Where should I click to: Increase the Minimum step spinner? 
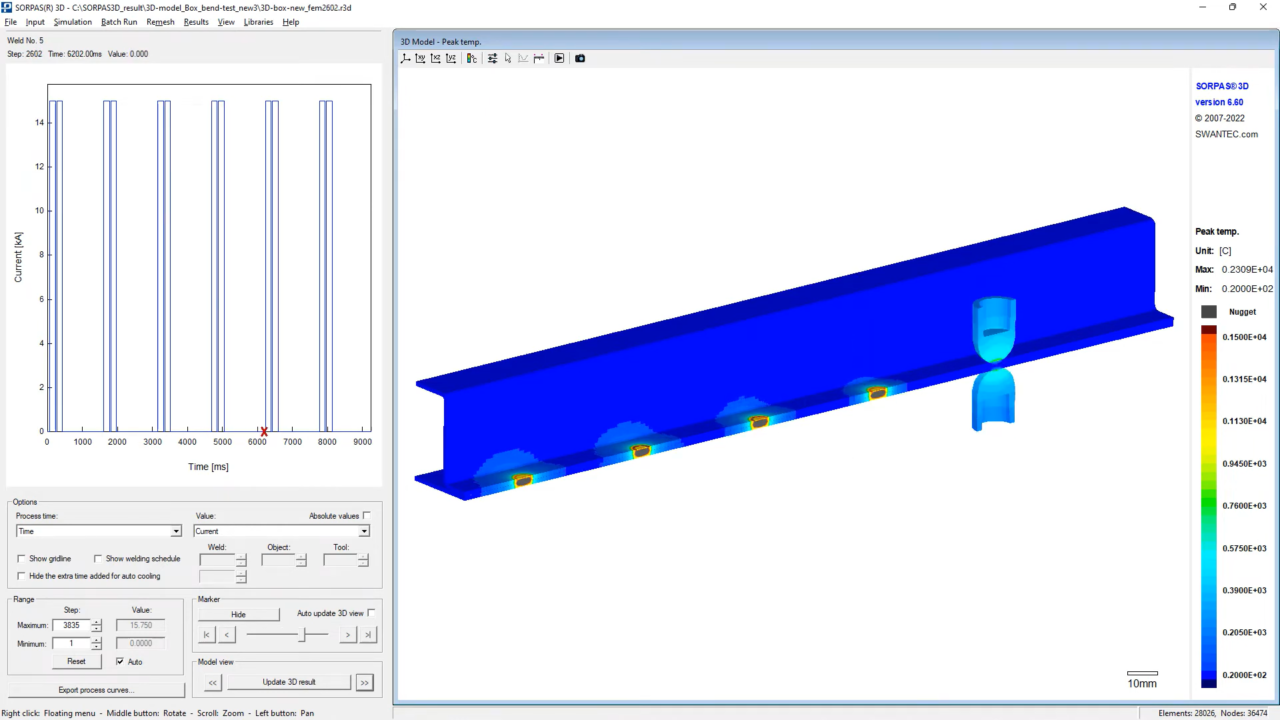(x=96, y=640)
